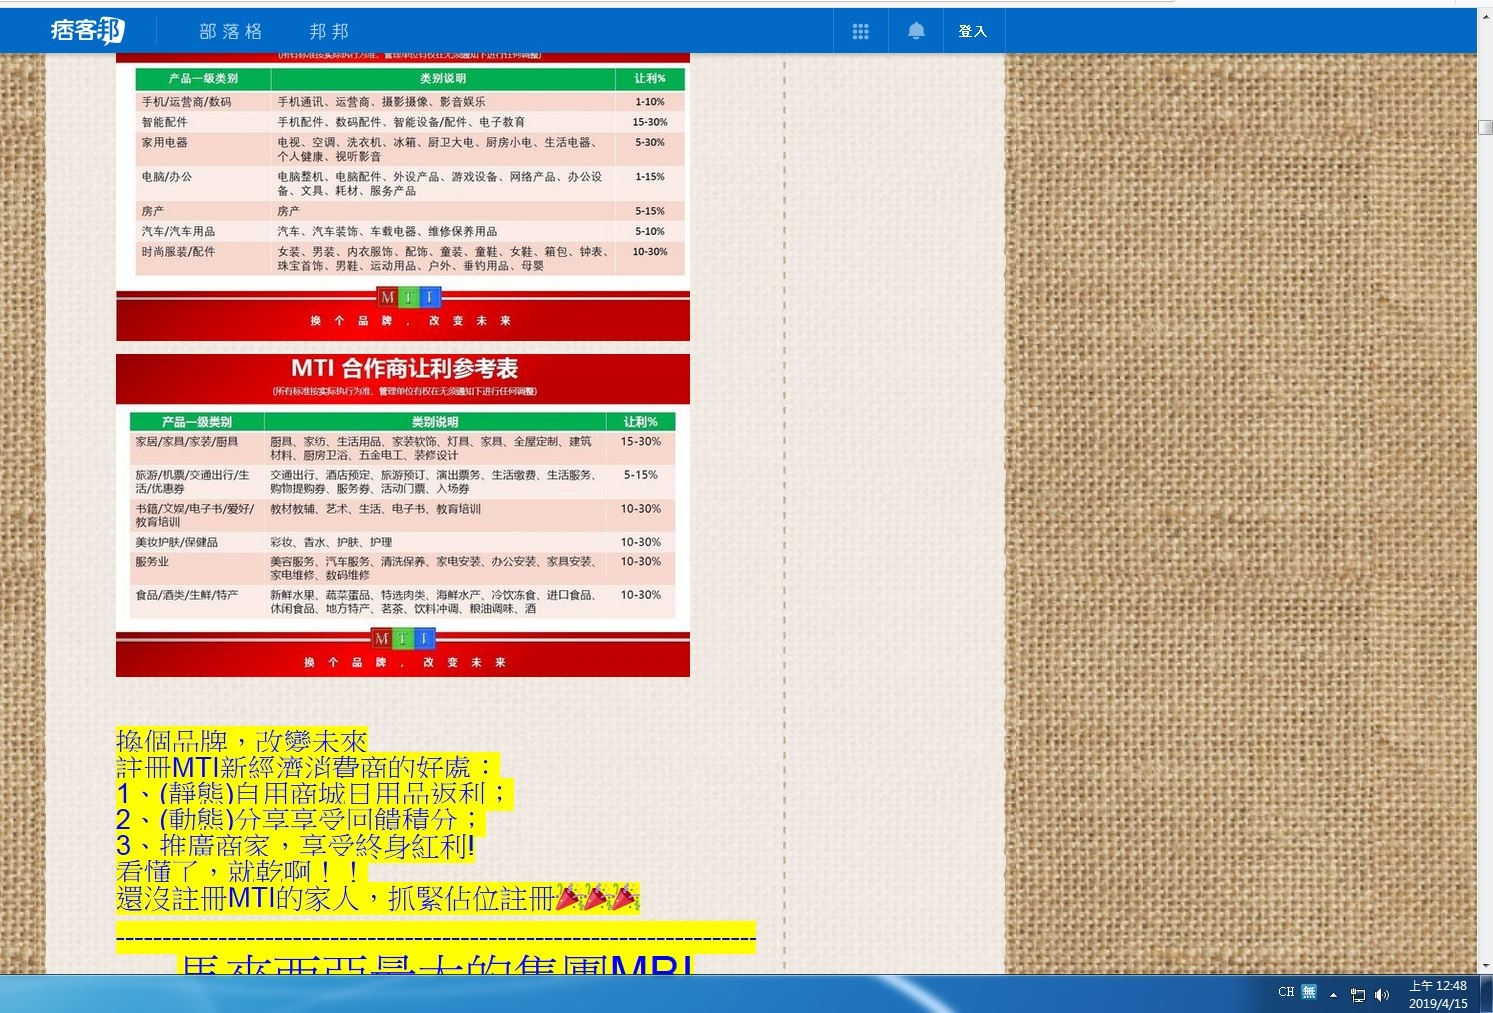The height and width of the screenshot is (1013, 1493).
Task: Click the taskbar volume speaker icon
Action: coord(1382,994)
